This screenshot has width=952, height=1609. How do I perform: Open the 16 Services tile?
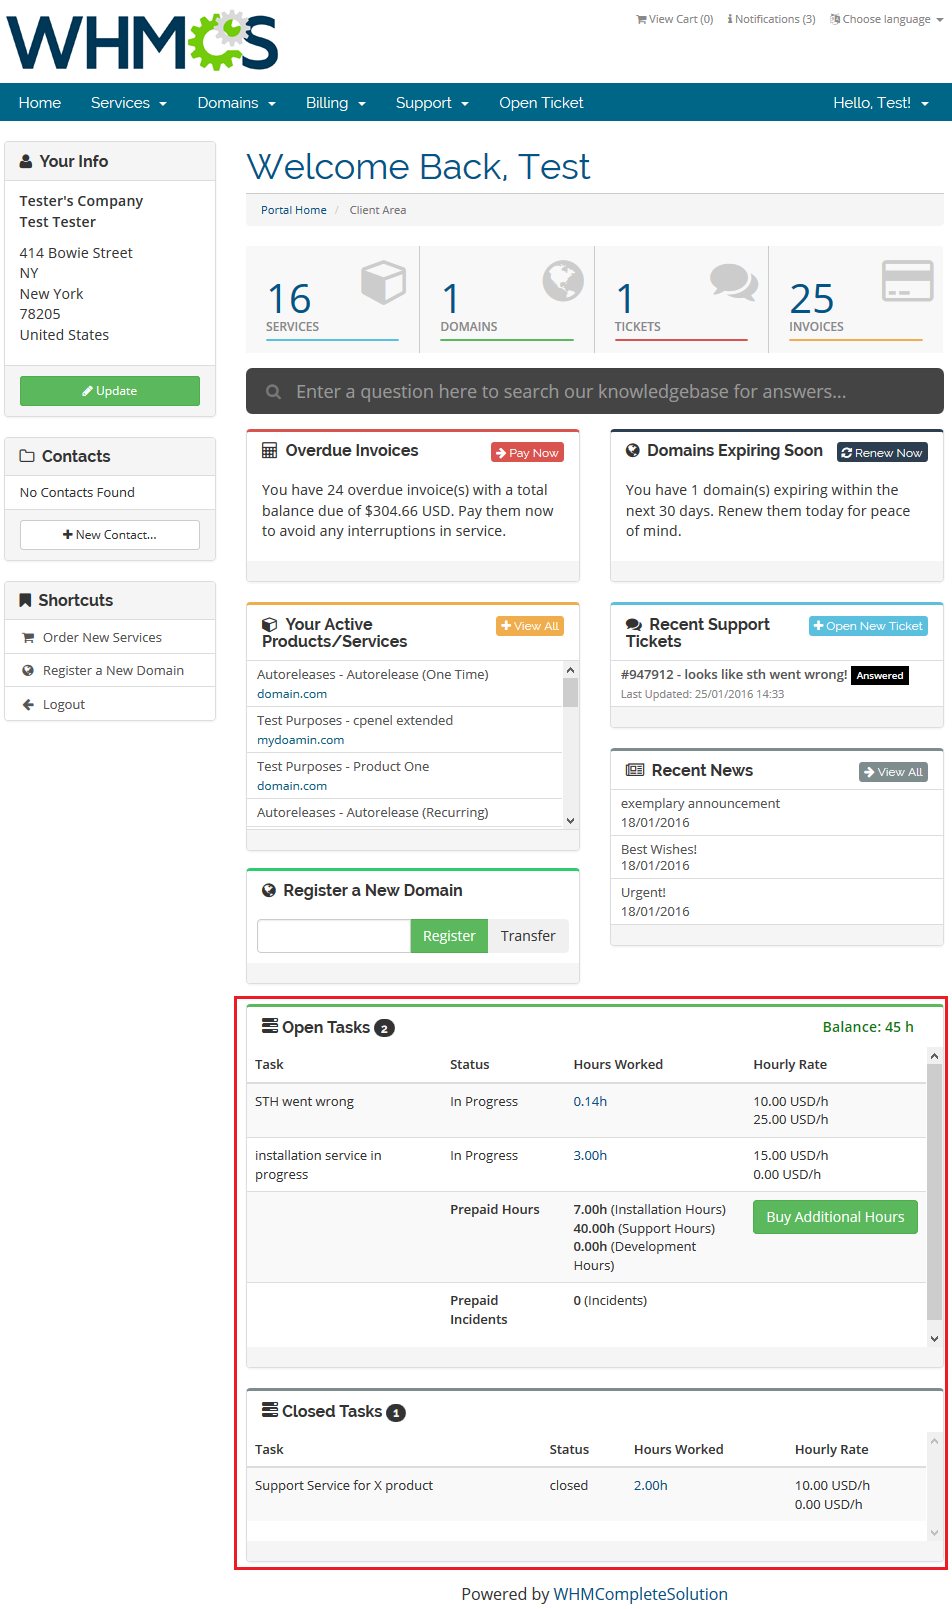point(333,299)
